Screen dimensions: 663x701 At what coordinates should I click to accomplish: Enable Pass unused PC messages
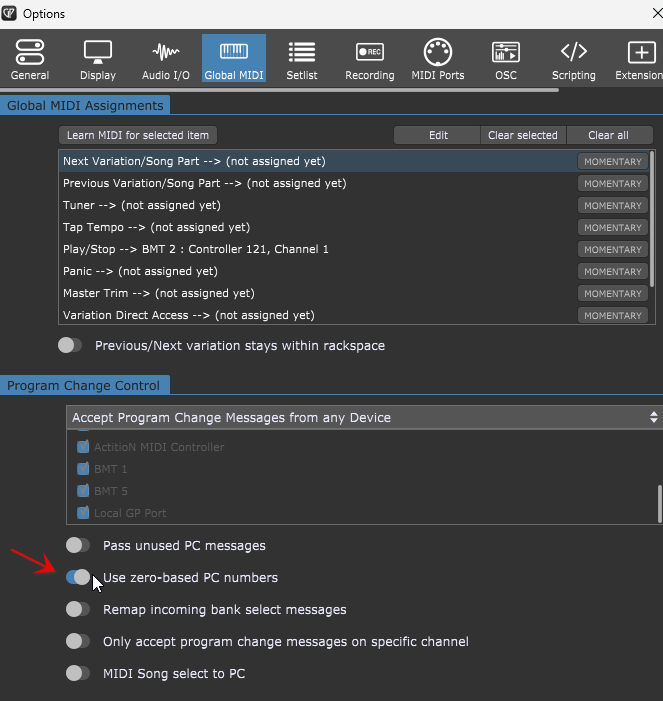78,545
